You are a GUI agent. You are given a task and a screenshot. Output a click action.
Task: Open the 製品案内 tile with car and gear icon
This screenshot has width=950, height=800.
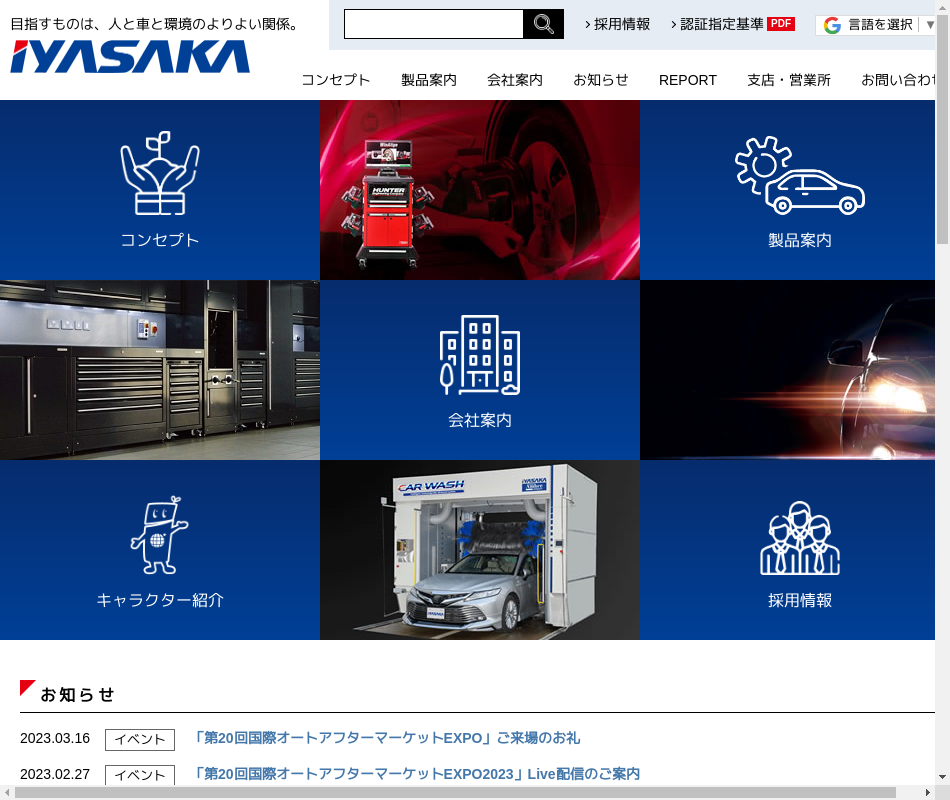click(799, 190)
